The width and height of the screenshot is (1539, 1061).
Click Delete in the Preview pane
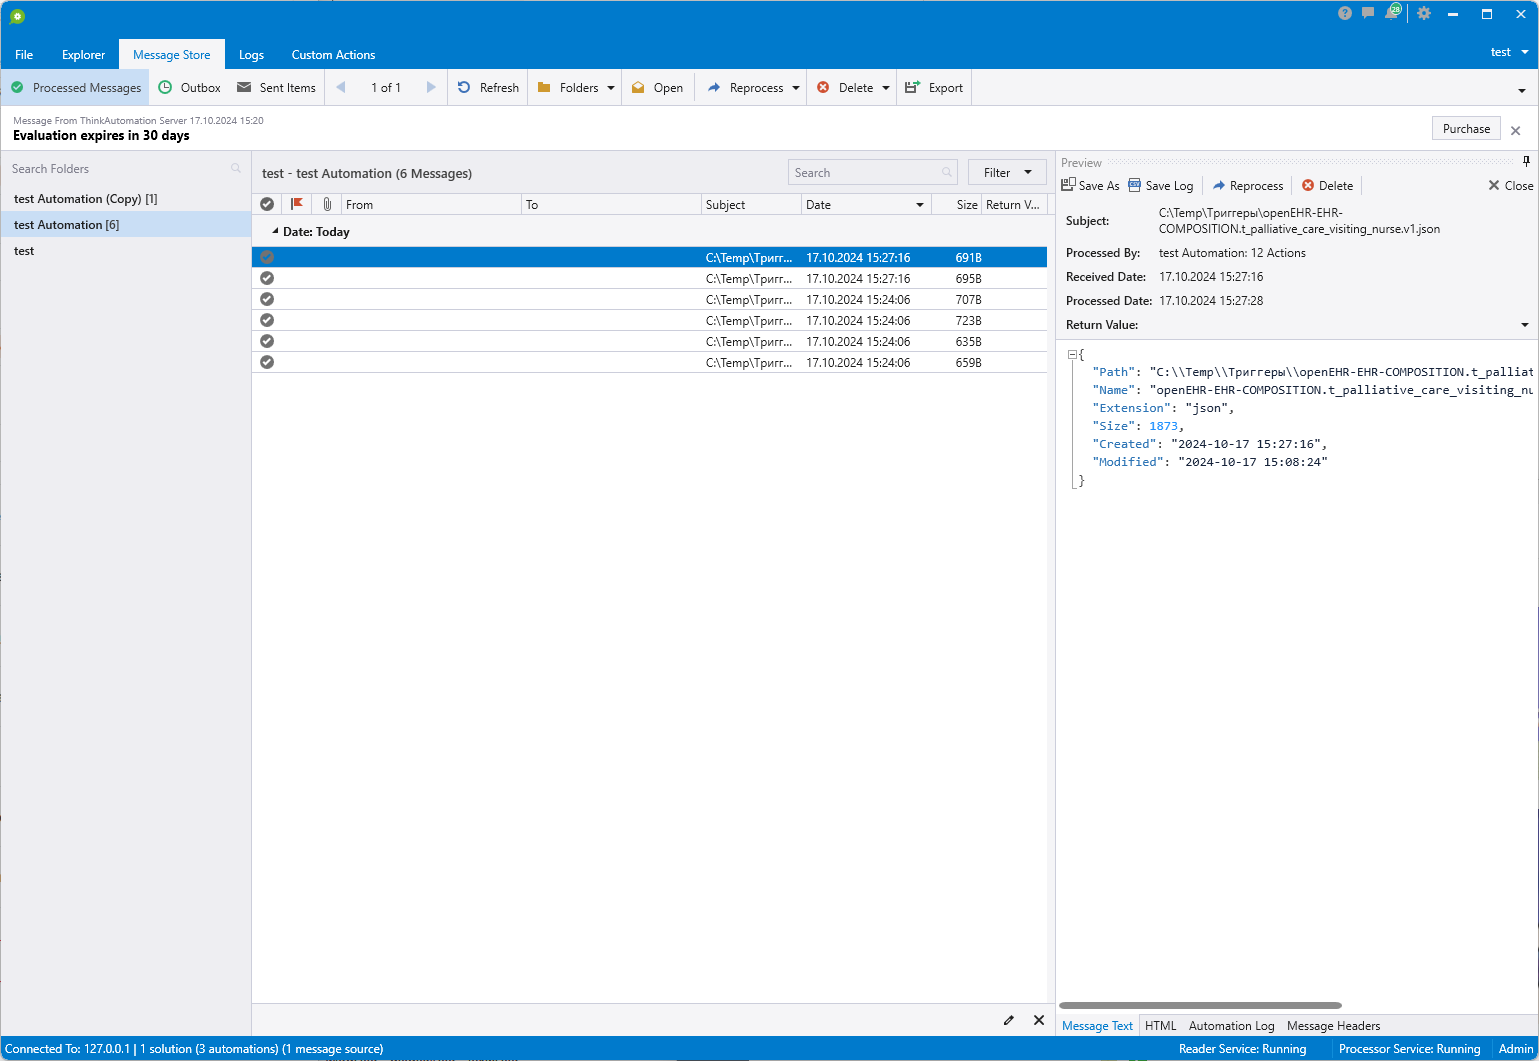(x=1328, y=185)
